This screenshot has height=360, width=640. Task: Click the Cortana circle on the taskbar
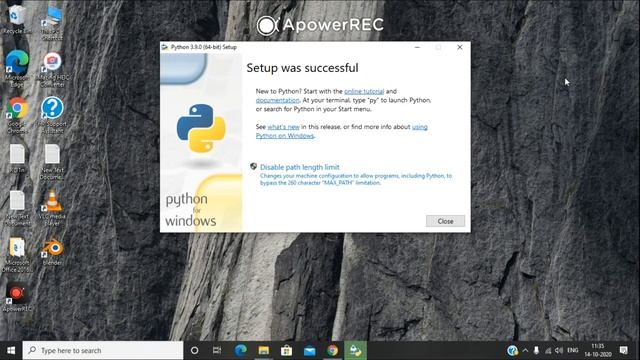[195, 350]
